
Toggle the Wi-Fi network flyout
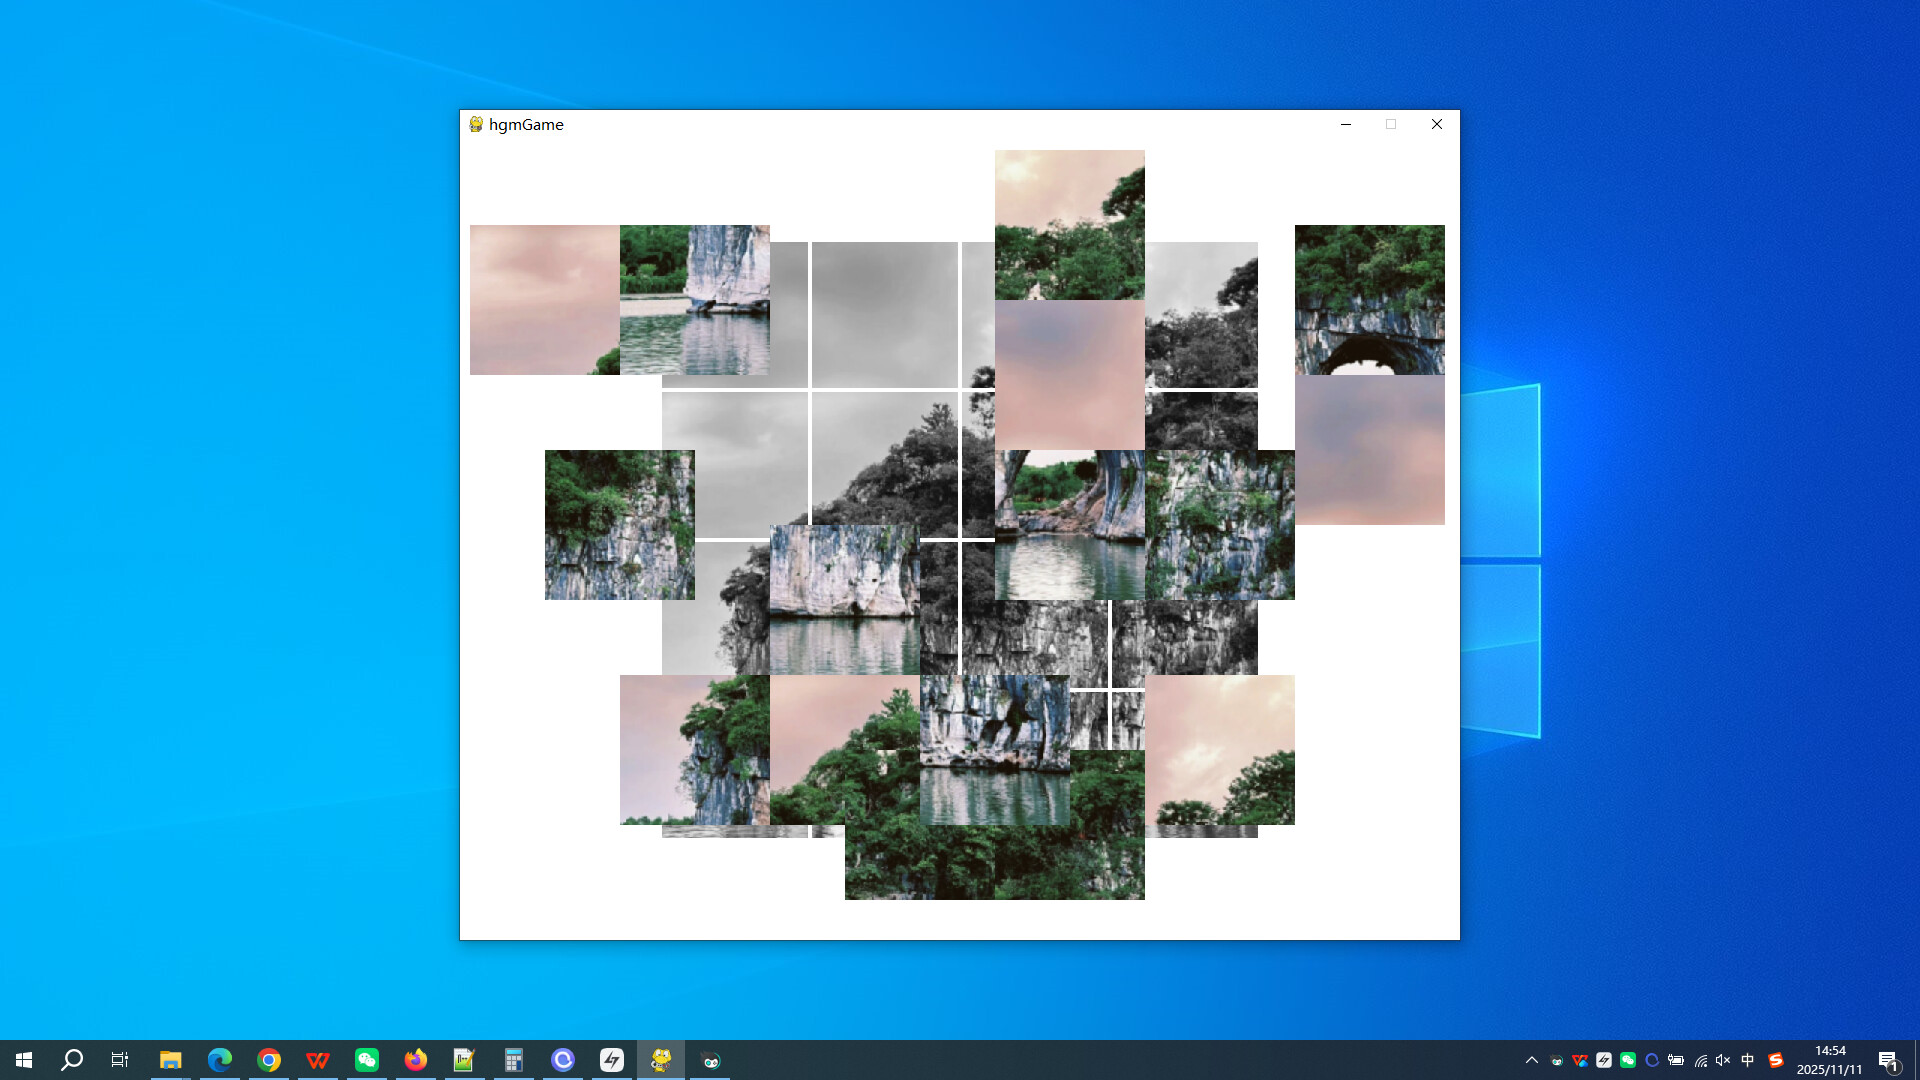pyautogui.click(x=1700, y=1060)
